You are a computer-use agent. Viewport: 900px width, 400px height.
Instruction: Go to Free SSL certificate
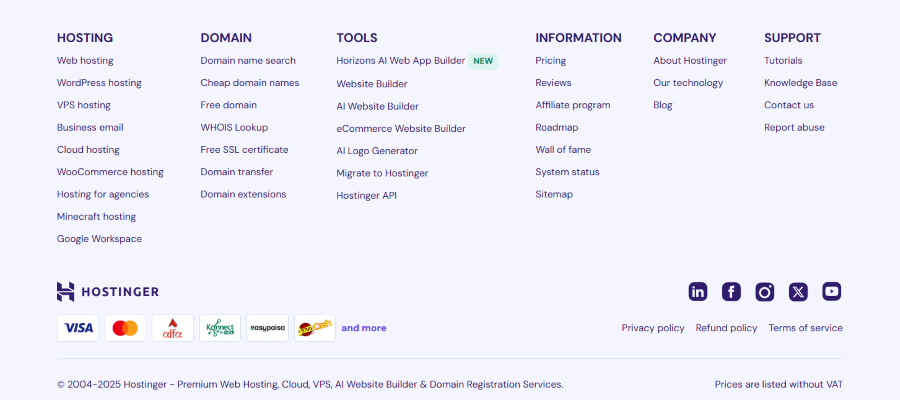click(245, 150)
